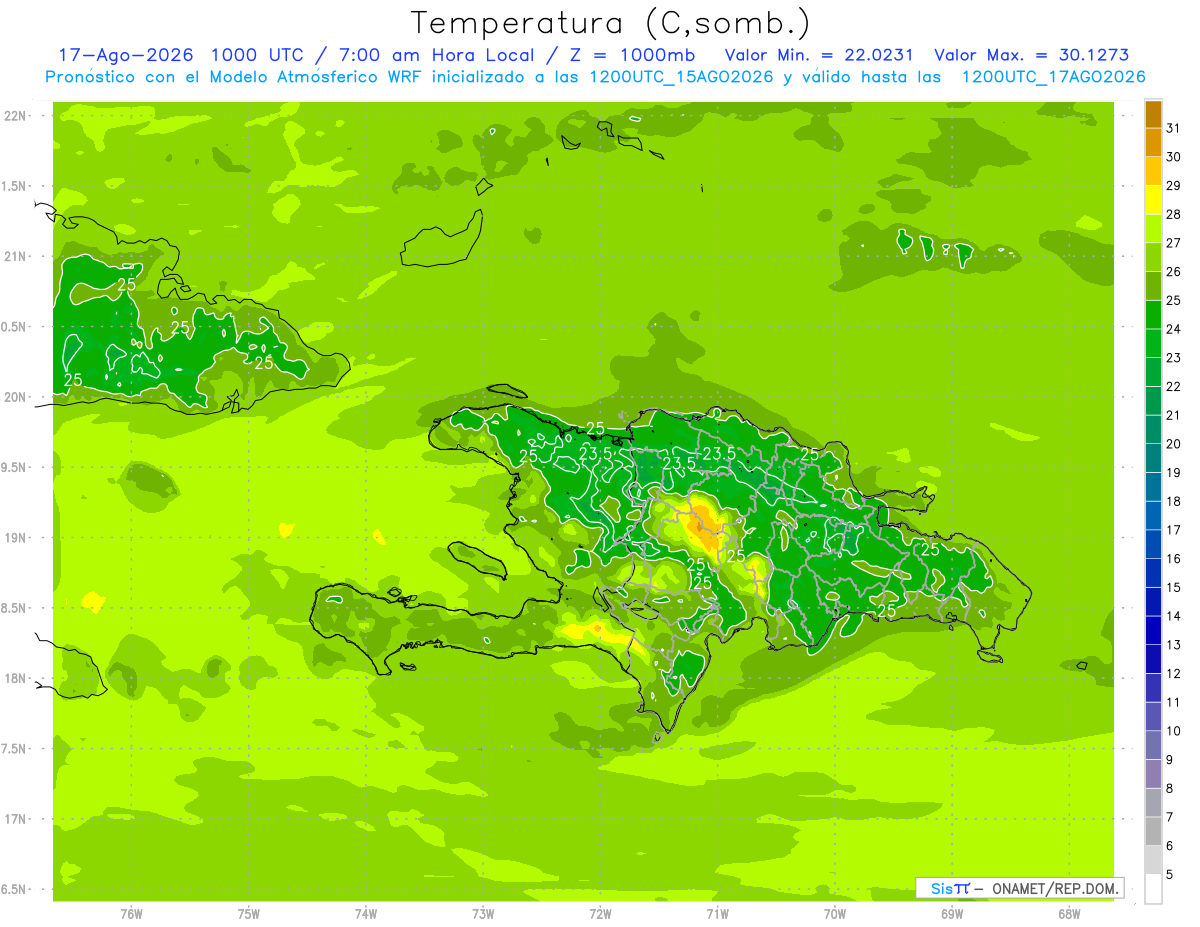Pick the dark green swatch between 23 and 24

(1153, 343)
